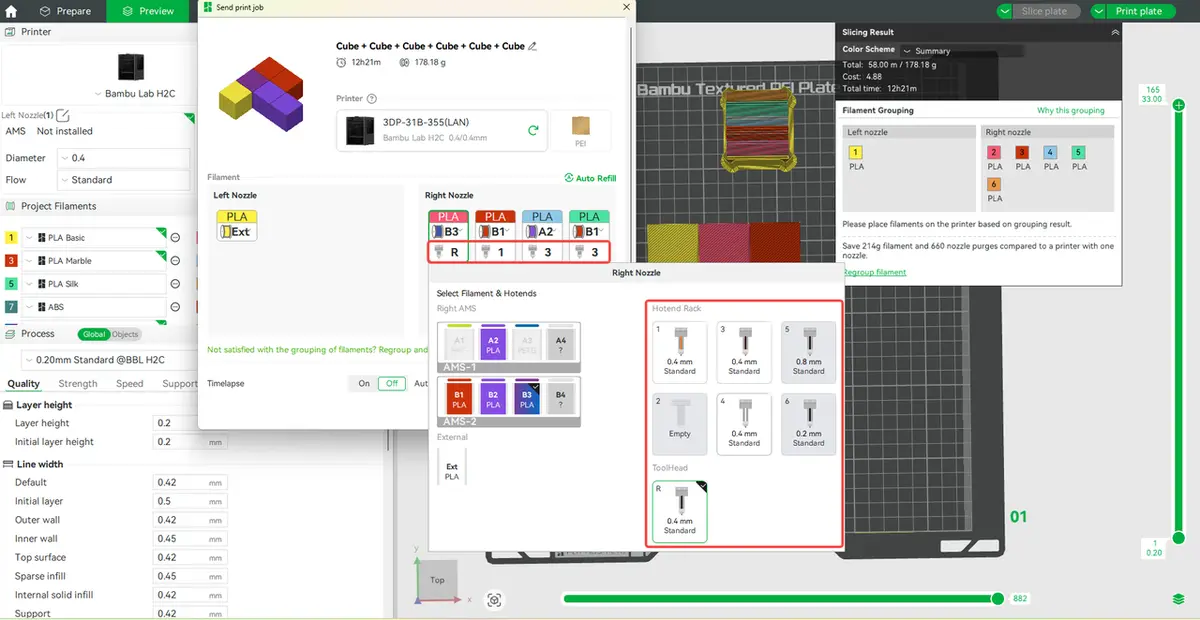The image size is (1200, 620).
Task: Remove the PLA Silk filament
Action: click(175, 284)
